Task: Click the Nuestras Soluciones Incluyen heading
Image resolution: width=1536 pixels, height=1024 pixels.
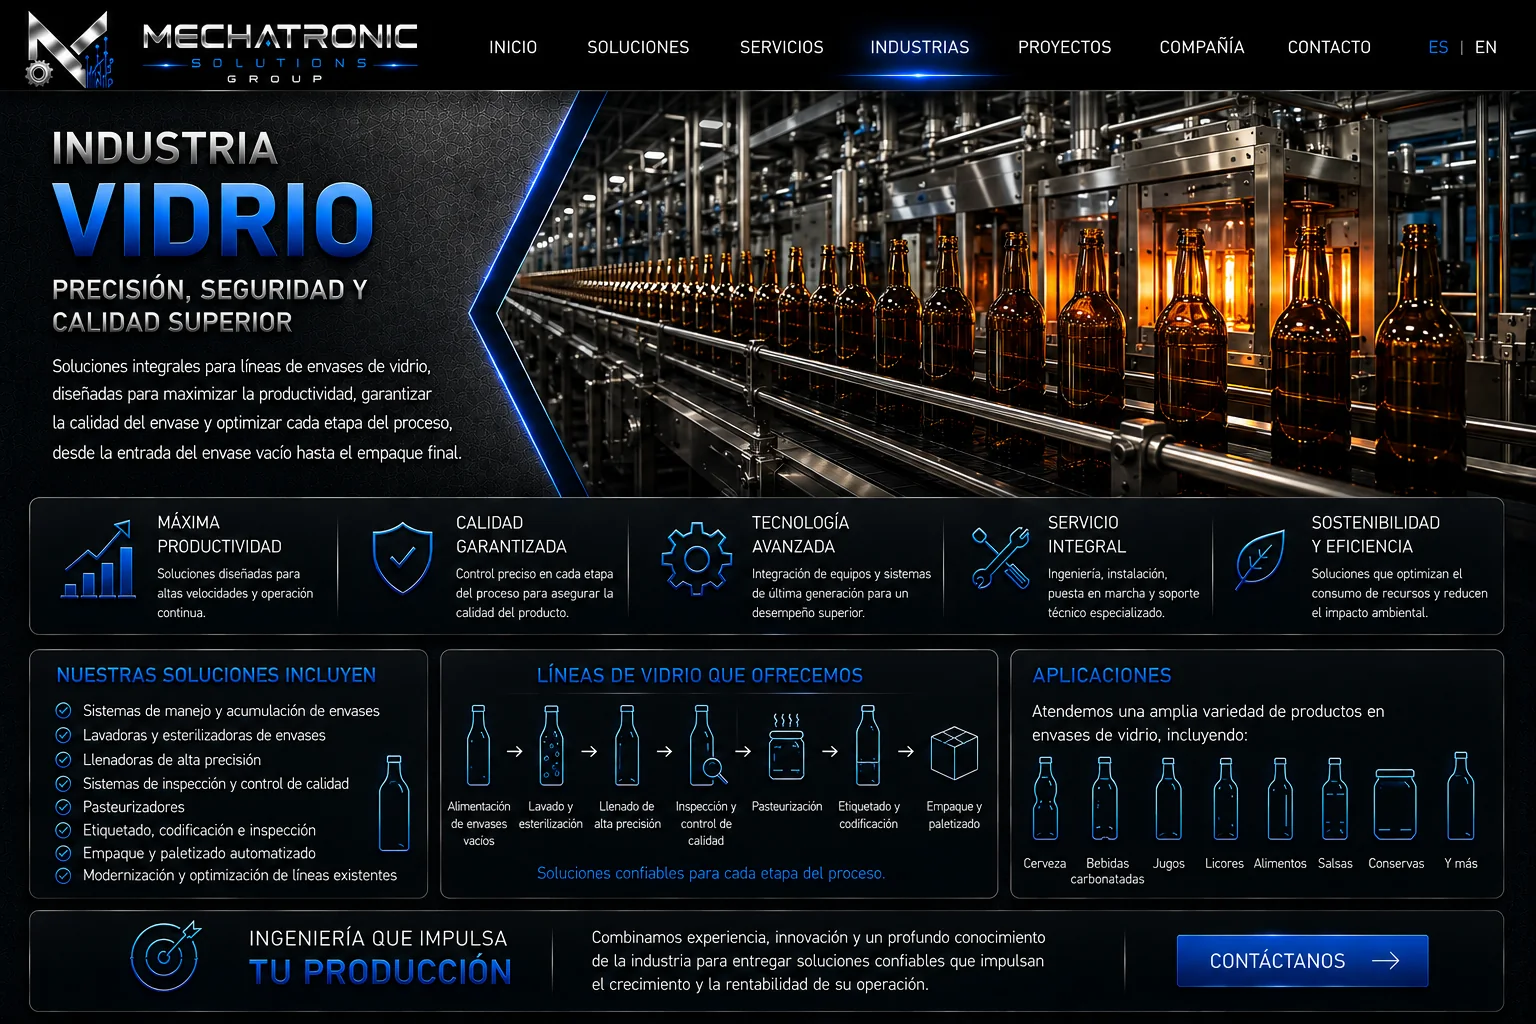Action: pyautogui.click(x=216, y=675)
